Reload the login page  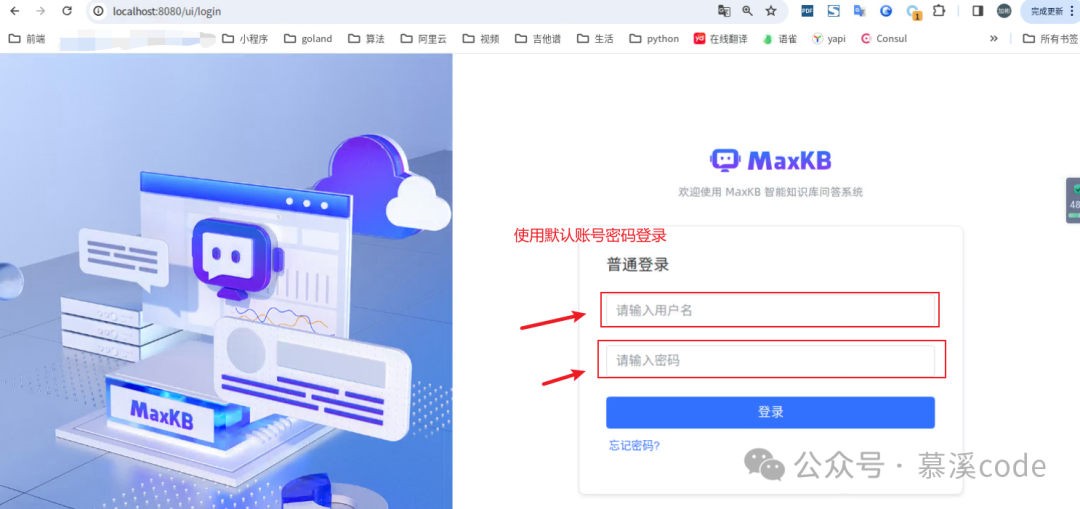67,11
